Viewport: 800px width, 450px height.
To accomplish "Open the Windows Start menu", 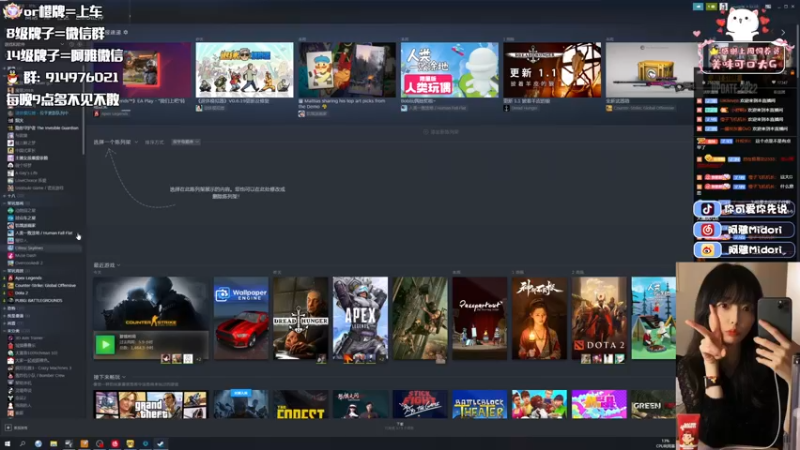I will click(x=7, y=444).
